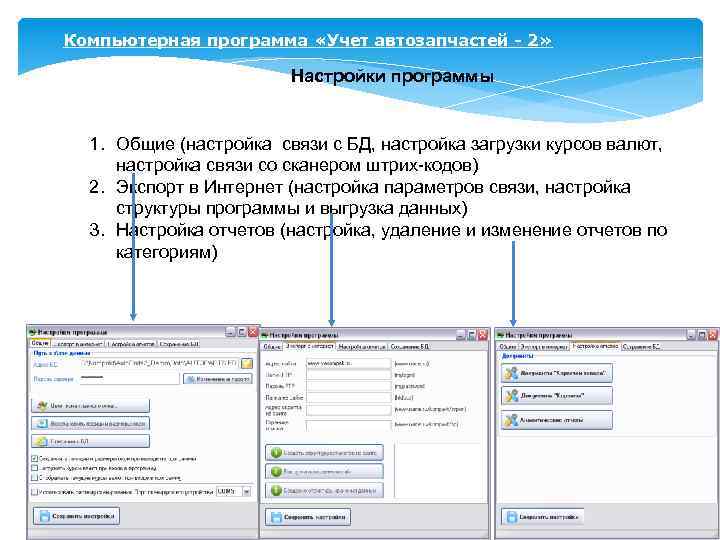This screenshot has height=540, width=720.
Task: Click the Папка на сайте input field
Action: click(x=349, y=398)
